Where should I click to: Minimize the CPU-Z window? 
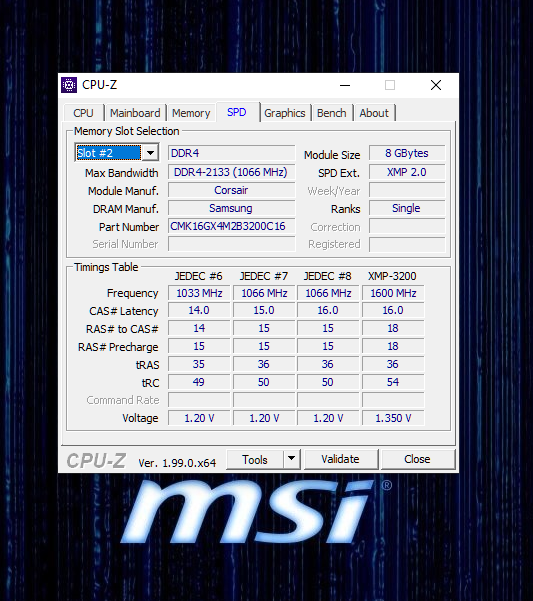(x=345, y=85)
